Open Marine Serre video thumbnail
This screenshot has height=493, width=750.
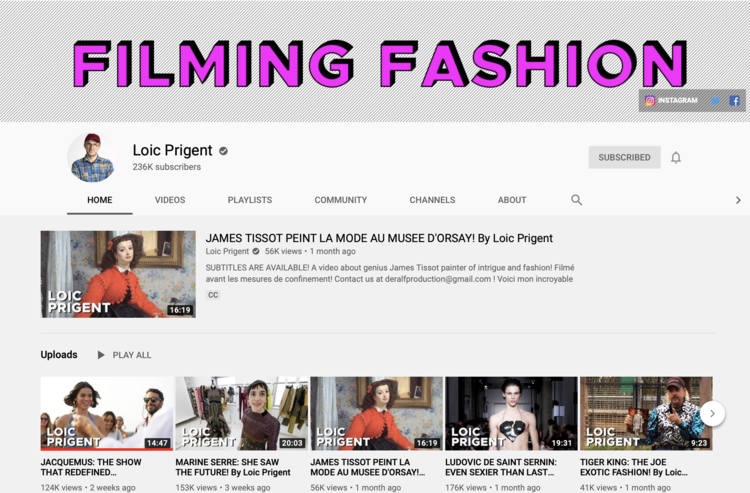242,414
